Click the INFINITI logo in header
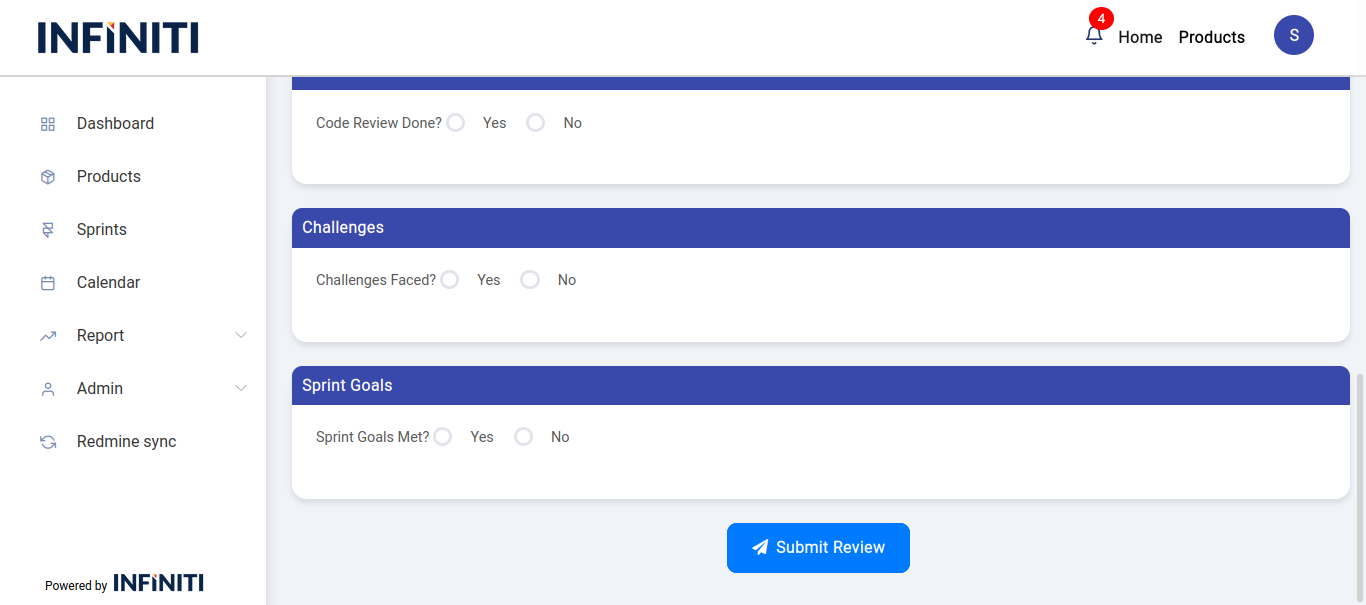Screen dimensions: 1366x605 [118, 37]
